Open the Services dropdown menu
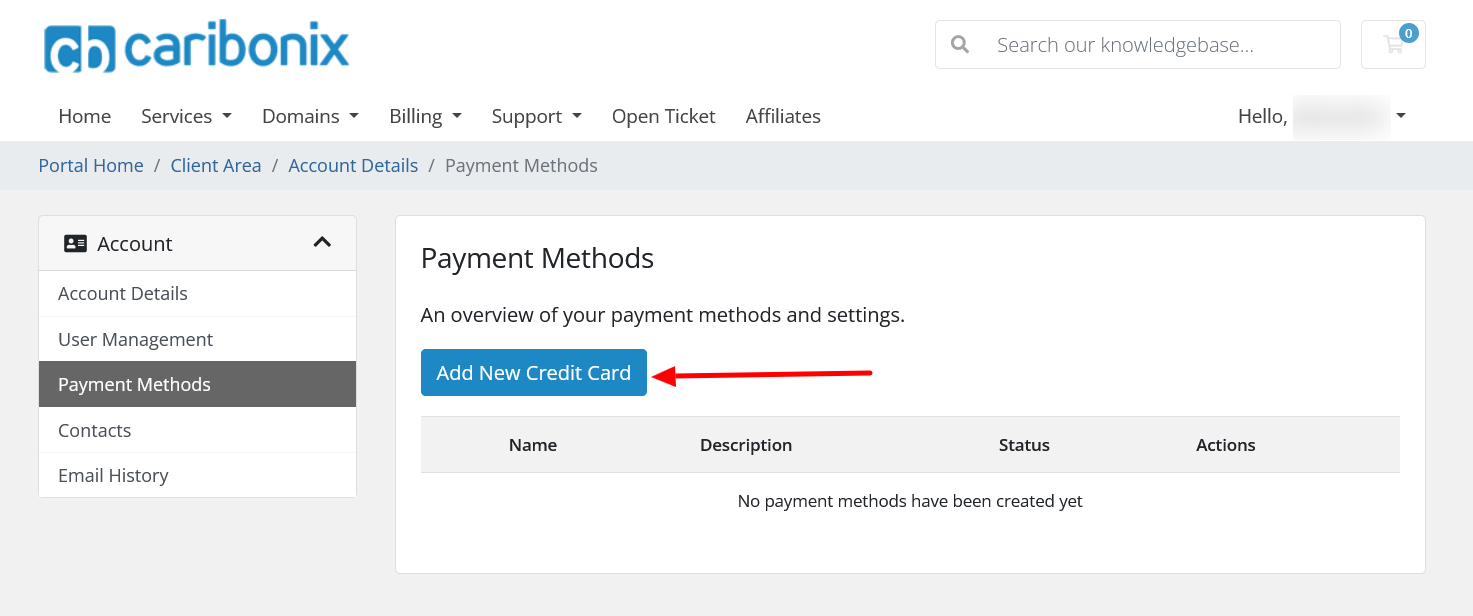Viewport: 1473px width, 616px height. tap(186, 116)
